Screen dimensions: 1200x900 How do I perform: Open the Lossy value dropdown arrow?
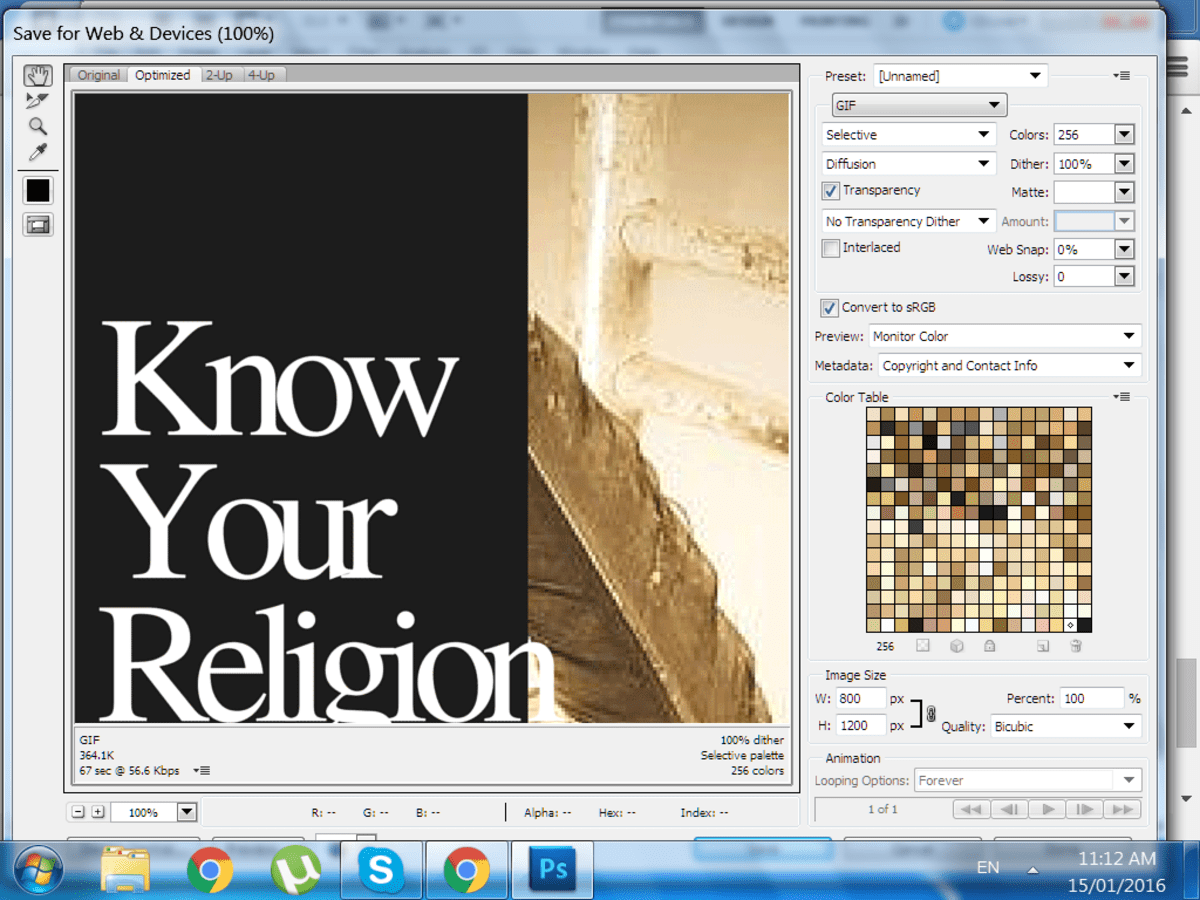coord(1124,277)
